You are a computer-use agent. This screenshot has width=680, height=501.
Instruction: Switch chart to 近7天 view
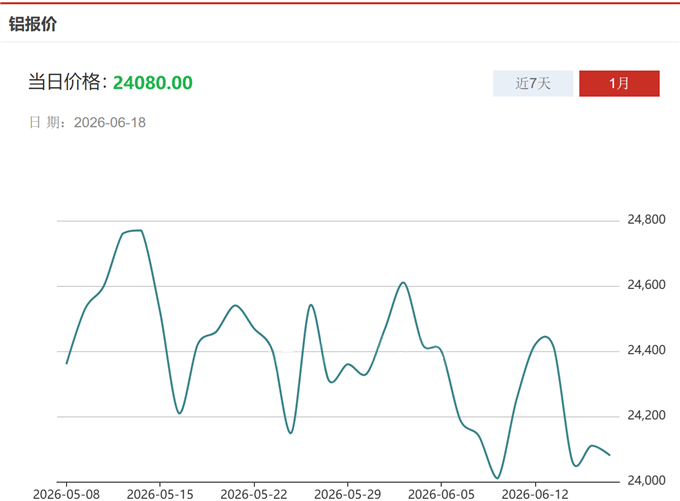coord(533,83)
